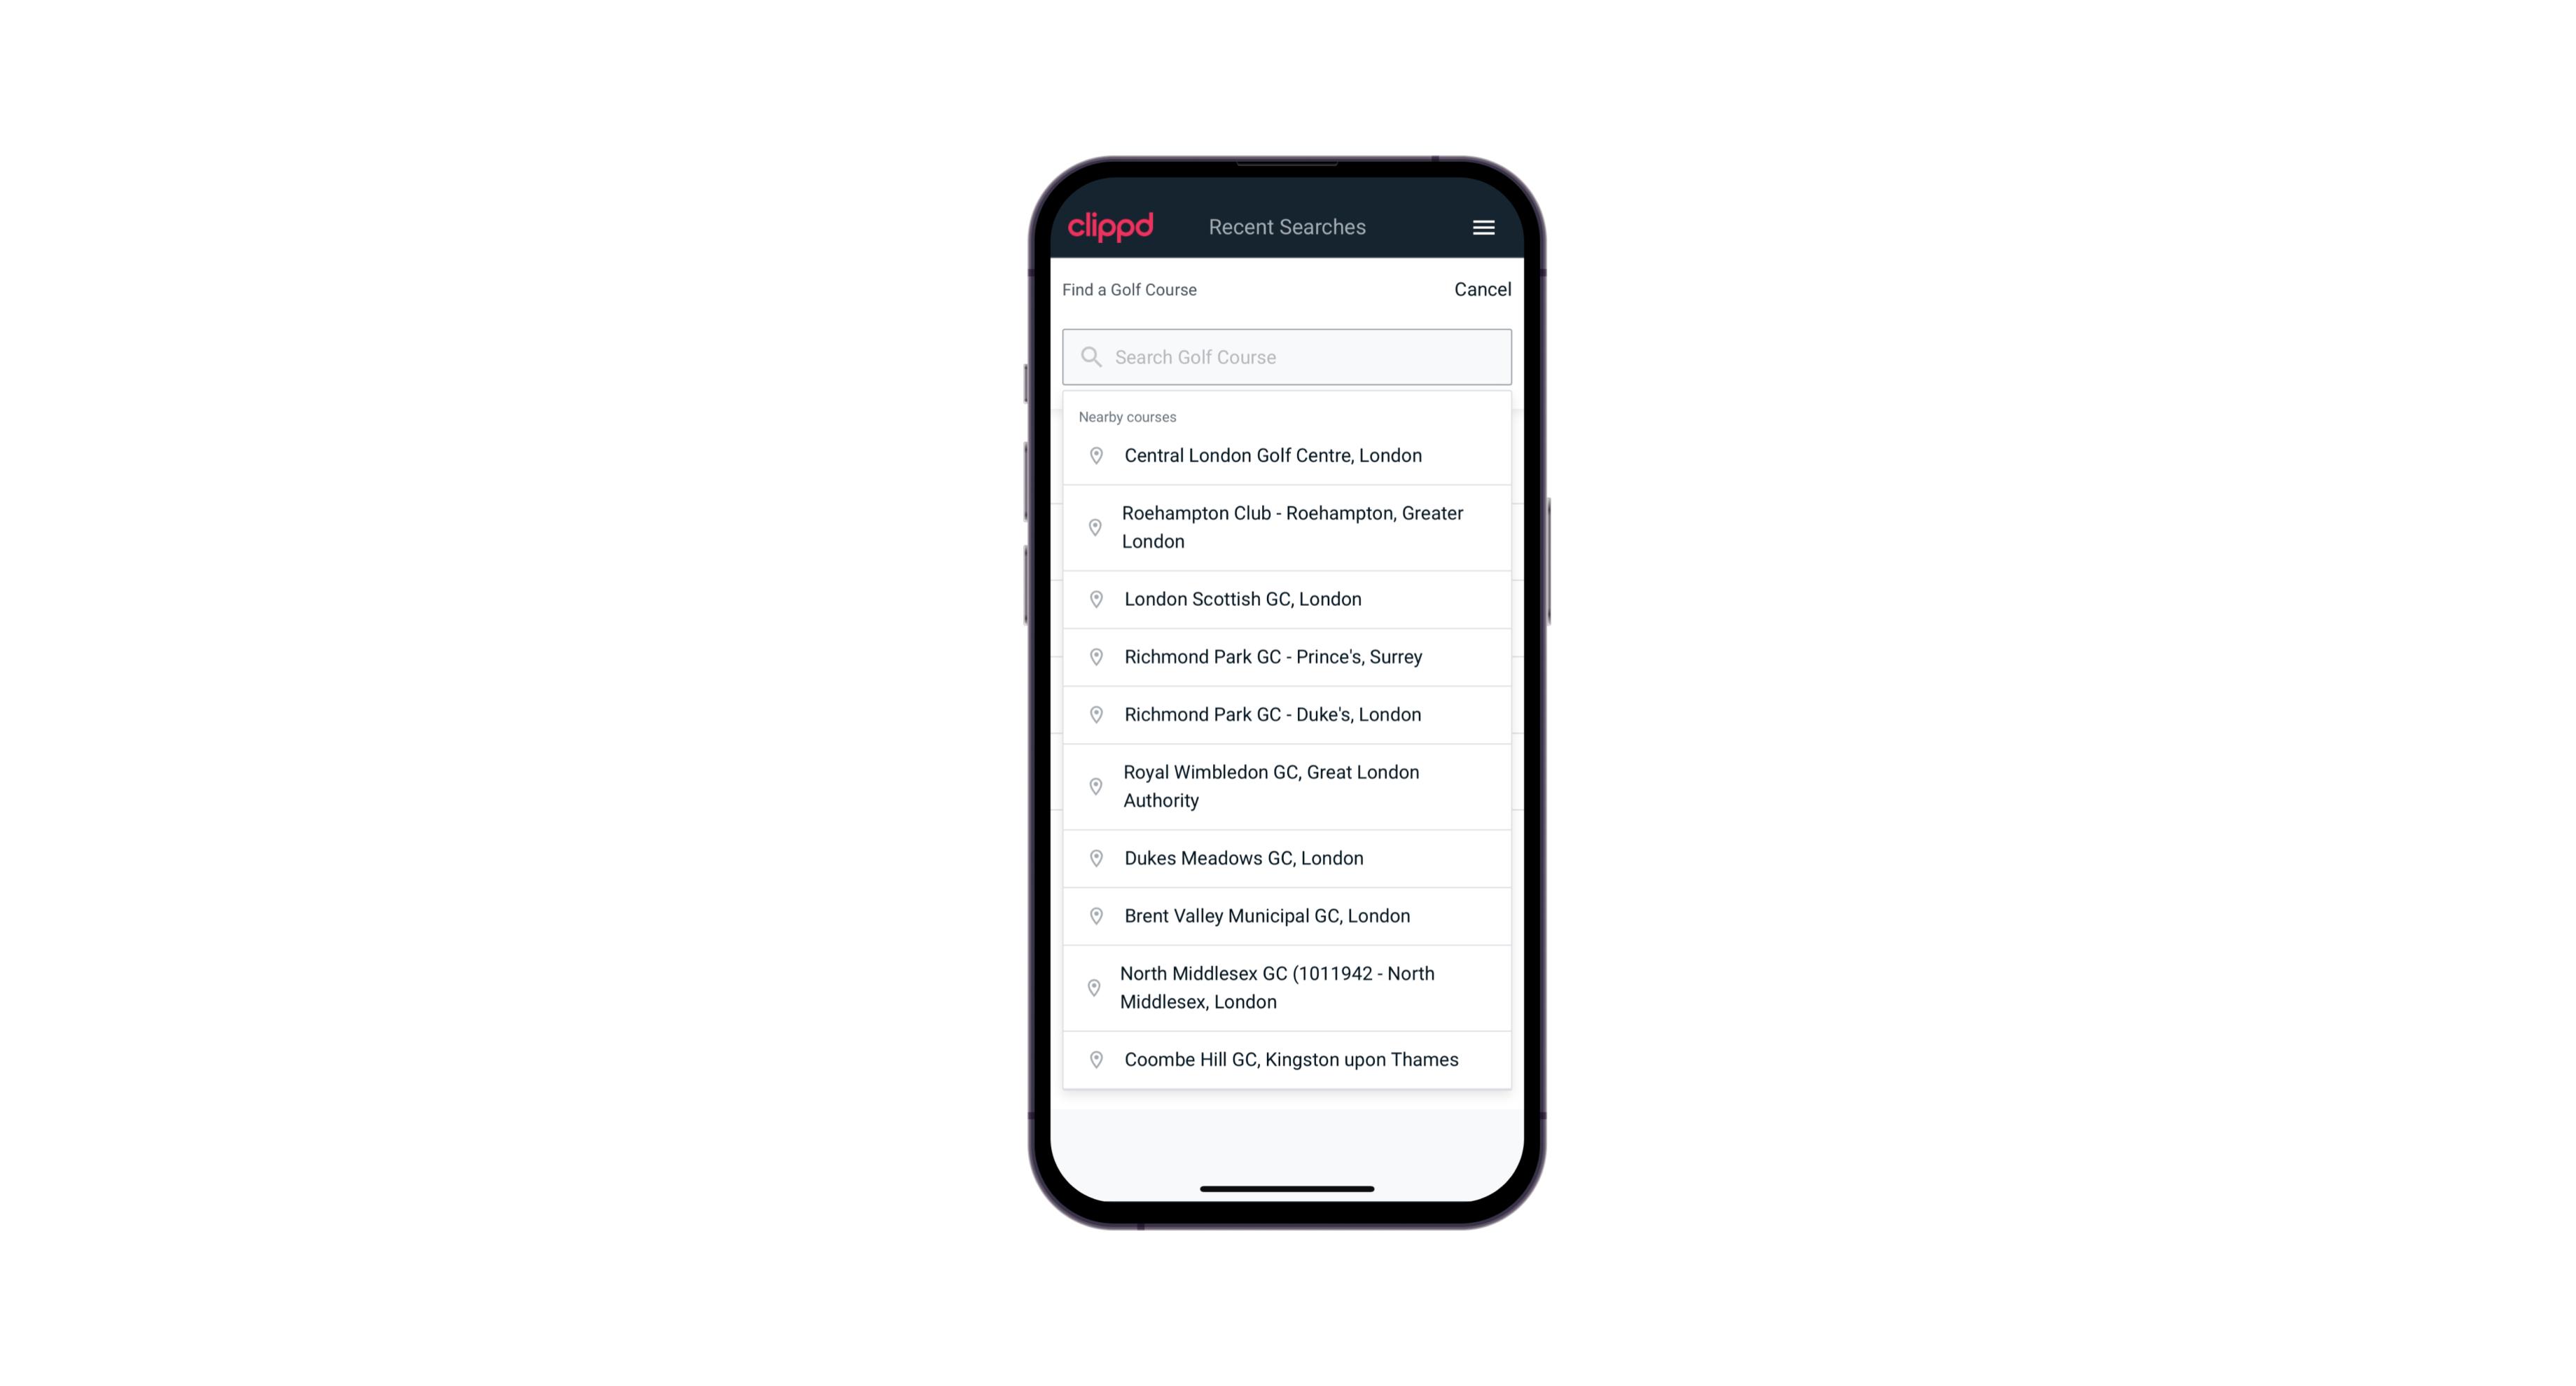Click location pin icon for Coombe Hill GC
The width and height of the screenshot is (2576, 1386).
(x=1092, y=1058)
